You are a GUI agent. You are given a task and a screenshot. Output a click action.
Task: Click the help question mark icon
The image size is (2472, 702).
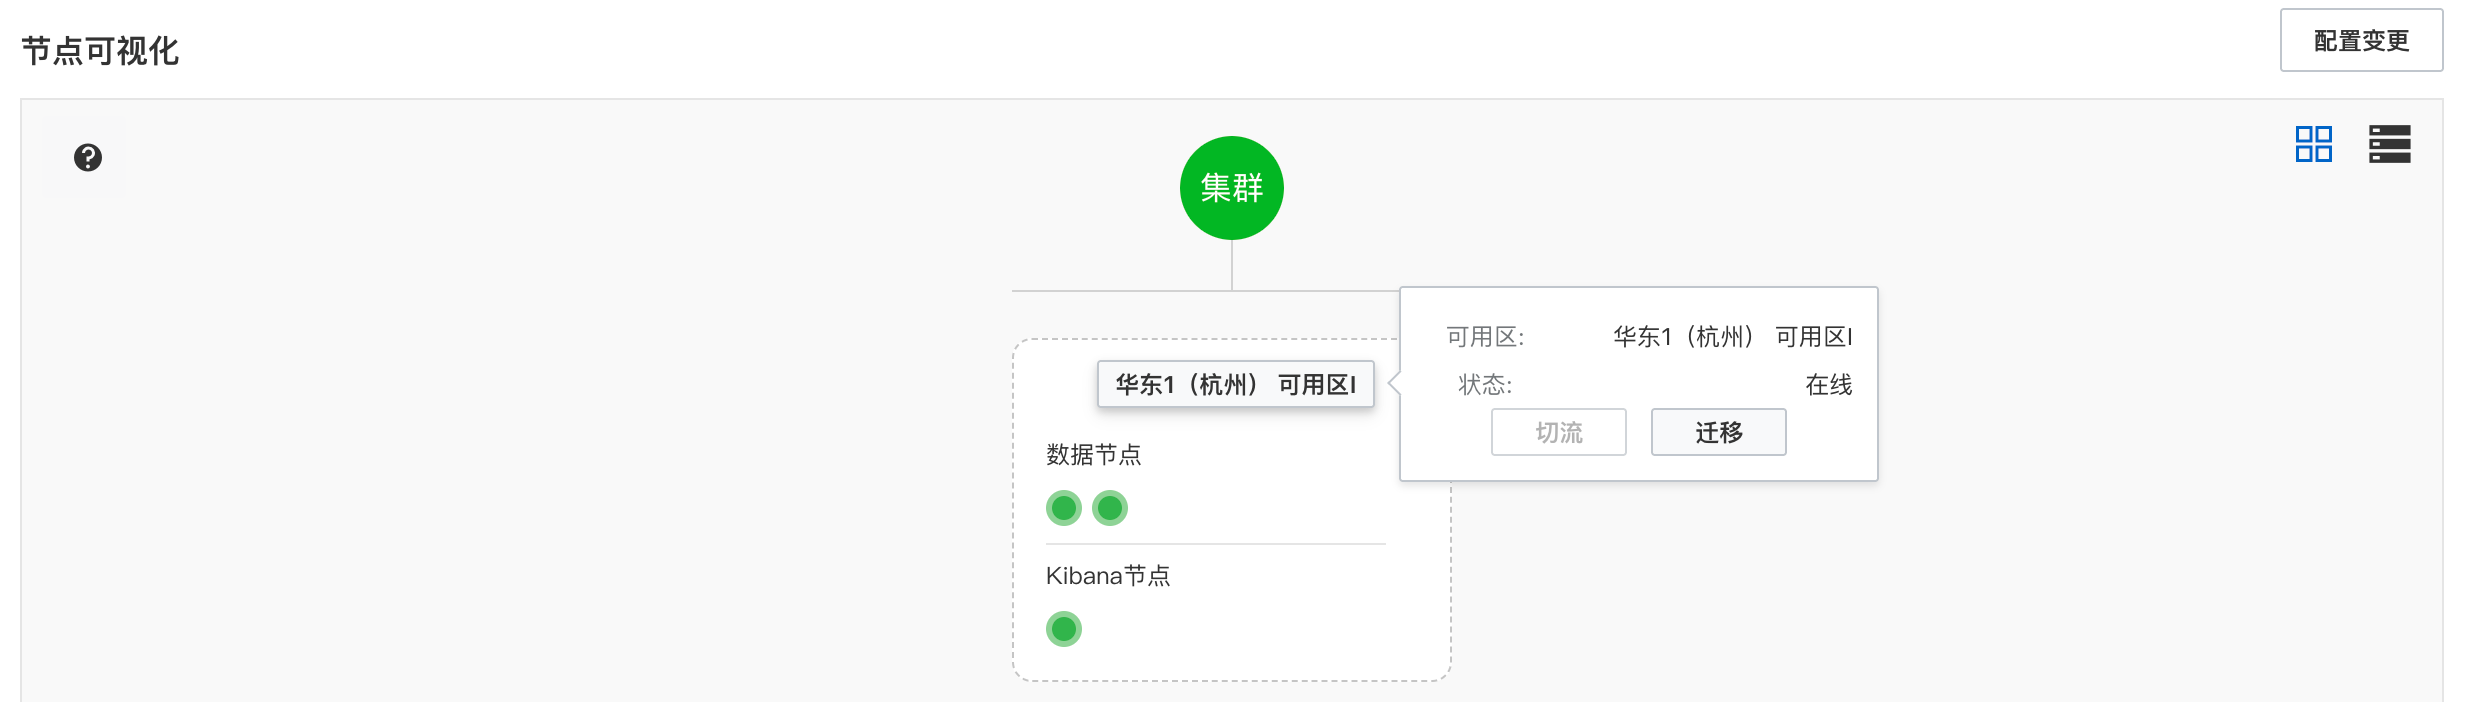pyautogui.click(x=88, y=157)
